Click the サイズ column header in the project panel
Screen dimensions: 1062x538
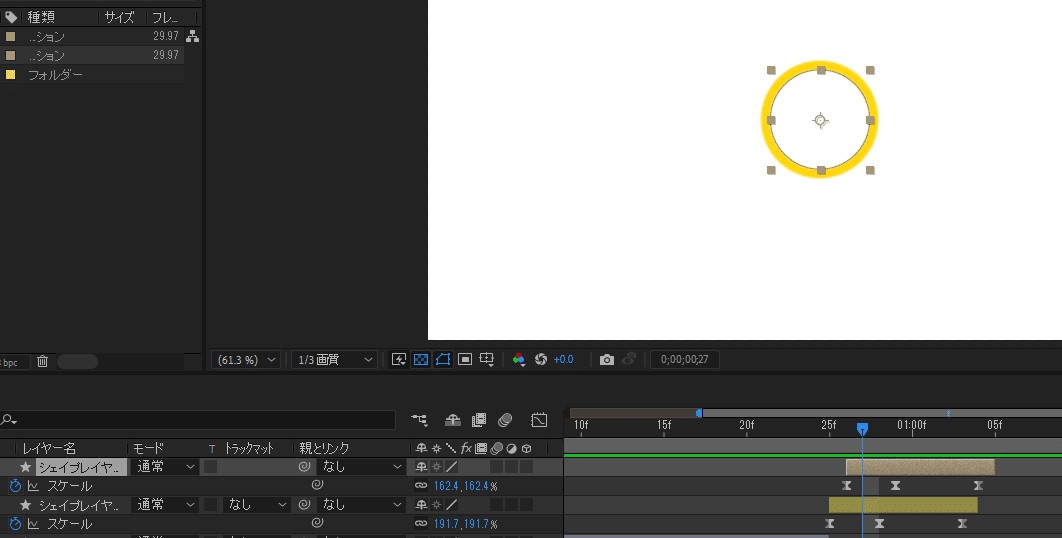[119, 18]
